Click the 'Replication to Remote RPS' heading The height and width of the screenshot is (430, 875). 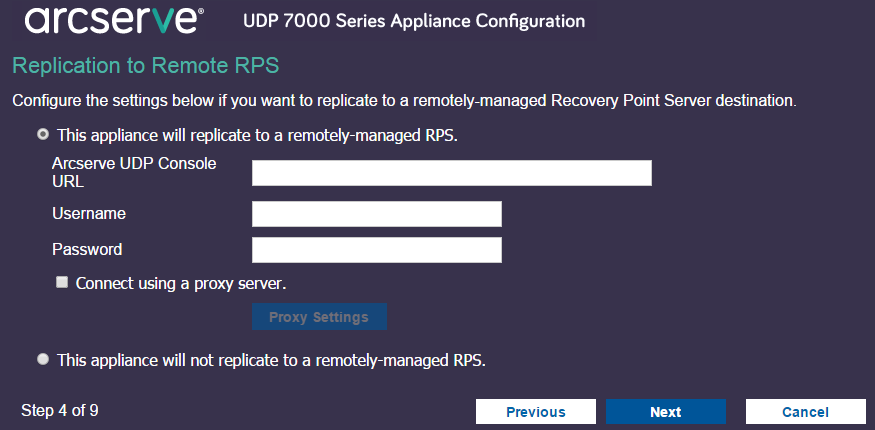(145, 67)
